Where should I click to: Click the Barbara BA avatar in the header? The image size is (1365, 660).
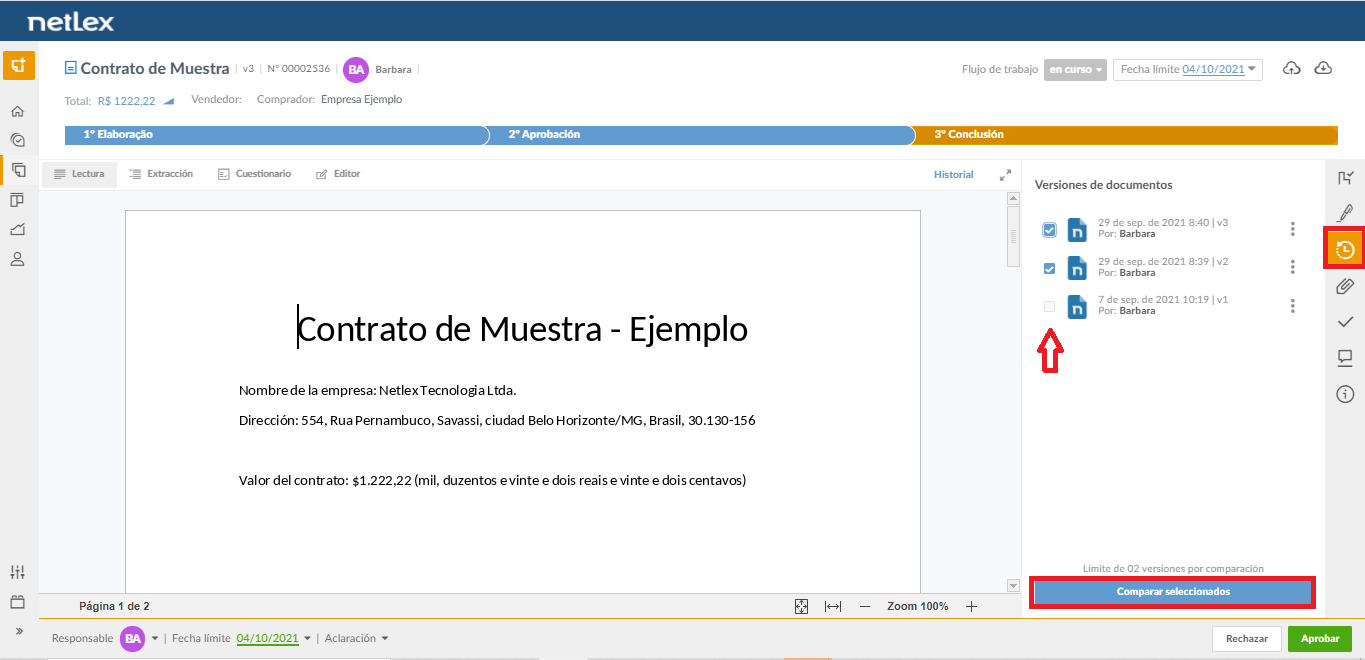(x=355, y=69)
